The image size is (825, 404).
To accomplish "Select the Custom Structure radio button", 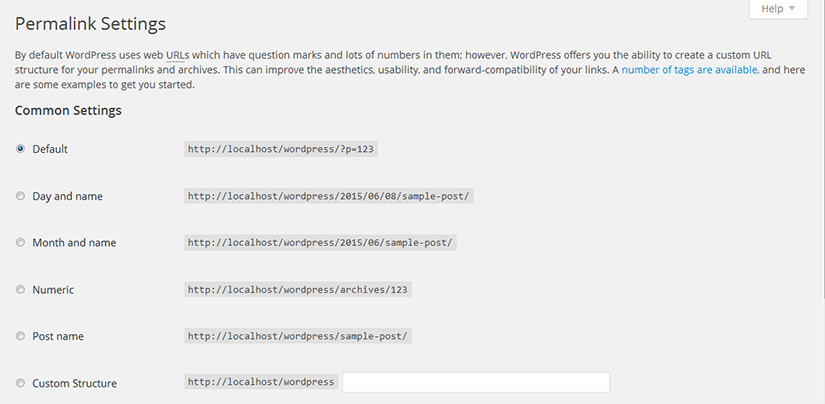I will tap(21, 383).
